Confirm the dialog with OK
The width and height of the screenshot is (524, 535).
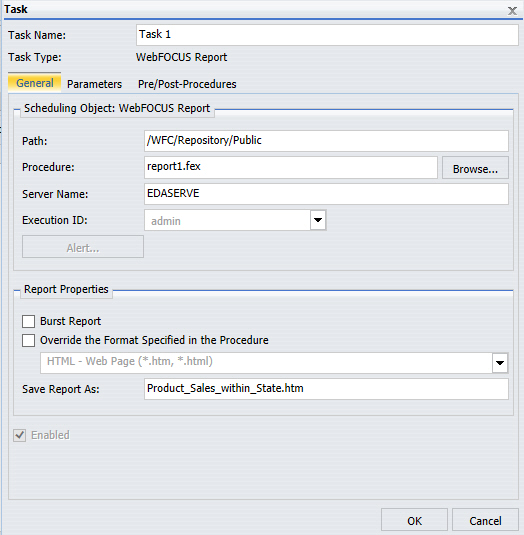tap(414, 521)
